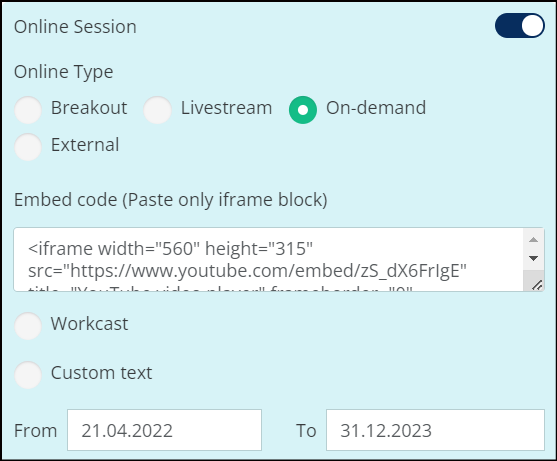Click the Online Type heading
Image resolution: width=557 pixels, height=461 pixels.
pyautogui.click(x=64, y=72)
